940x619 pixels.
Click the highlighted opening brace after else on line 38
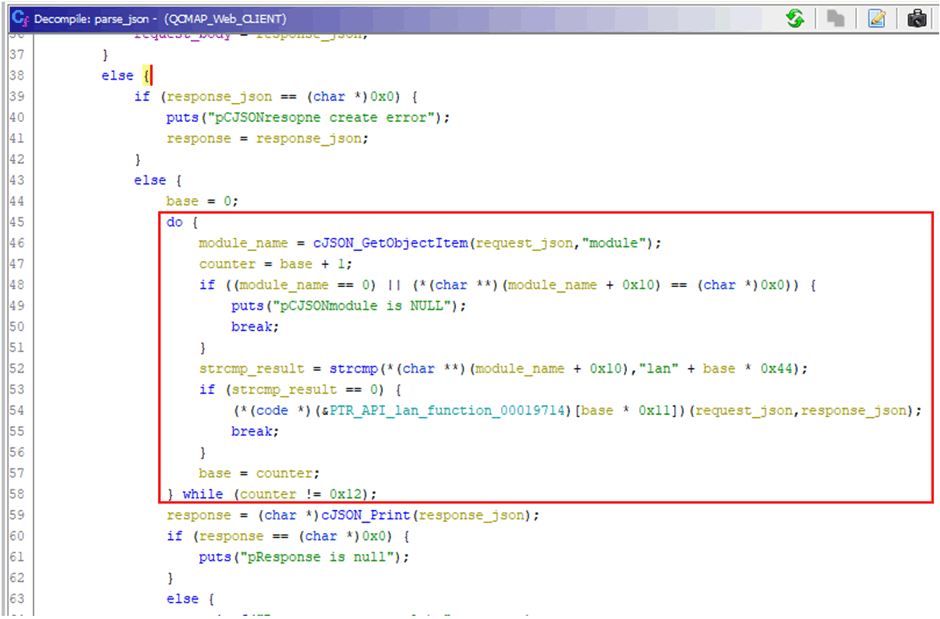[x=146, y=76]
